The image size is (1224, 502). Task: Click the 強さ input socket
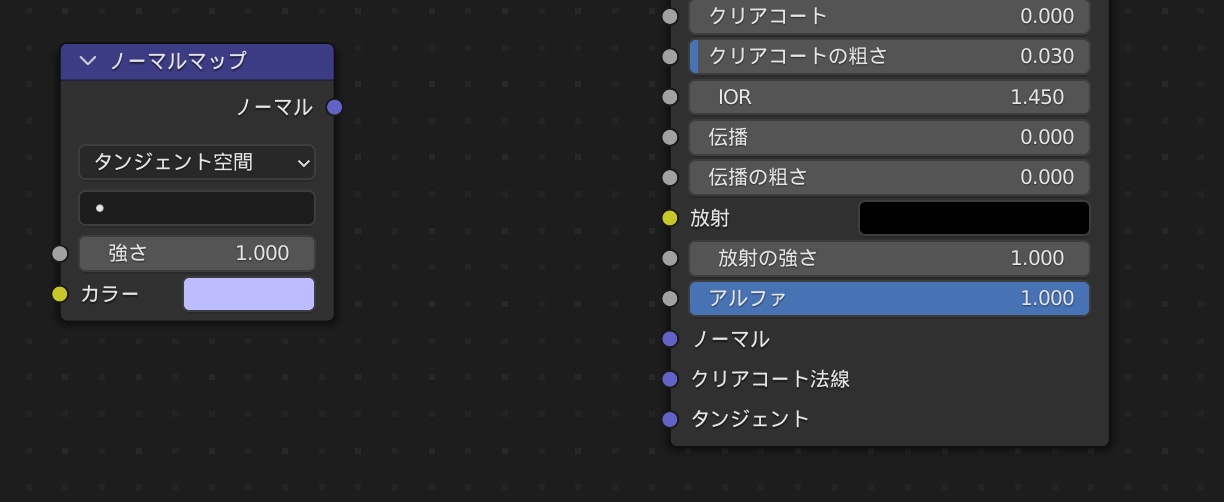click(x=60, y=254)
